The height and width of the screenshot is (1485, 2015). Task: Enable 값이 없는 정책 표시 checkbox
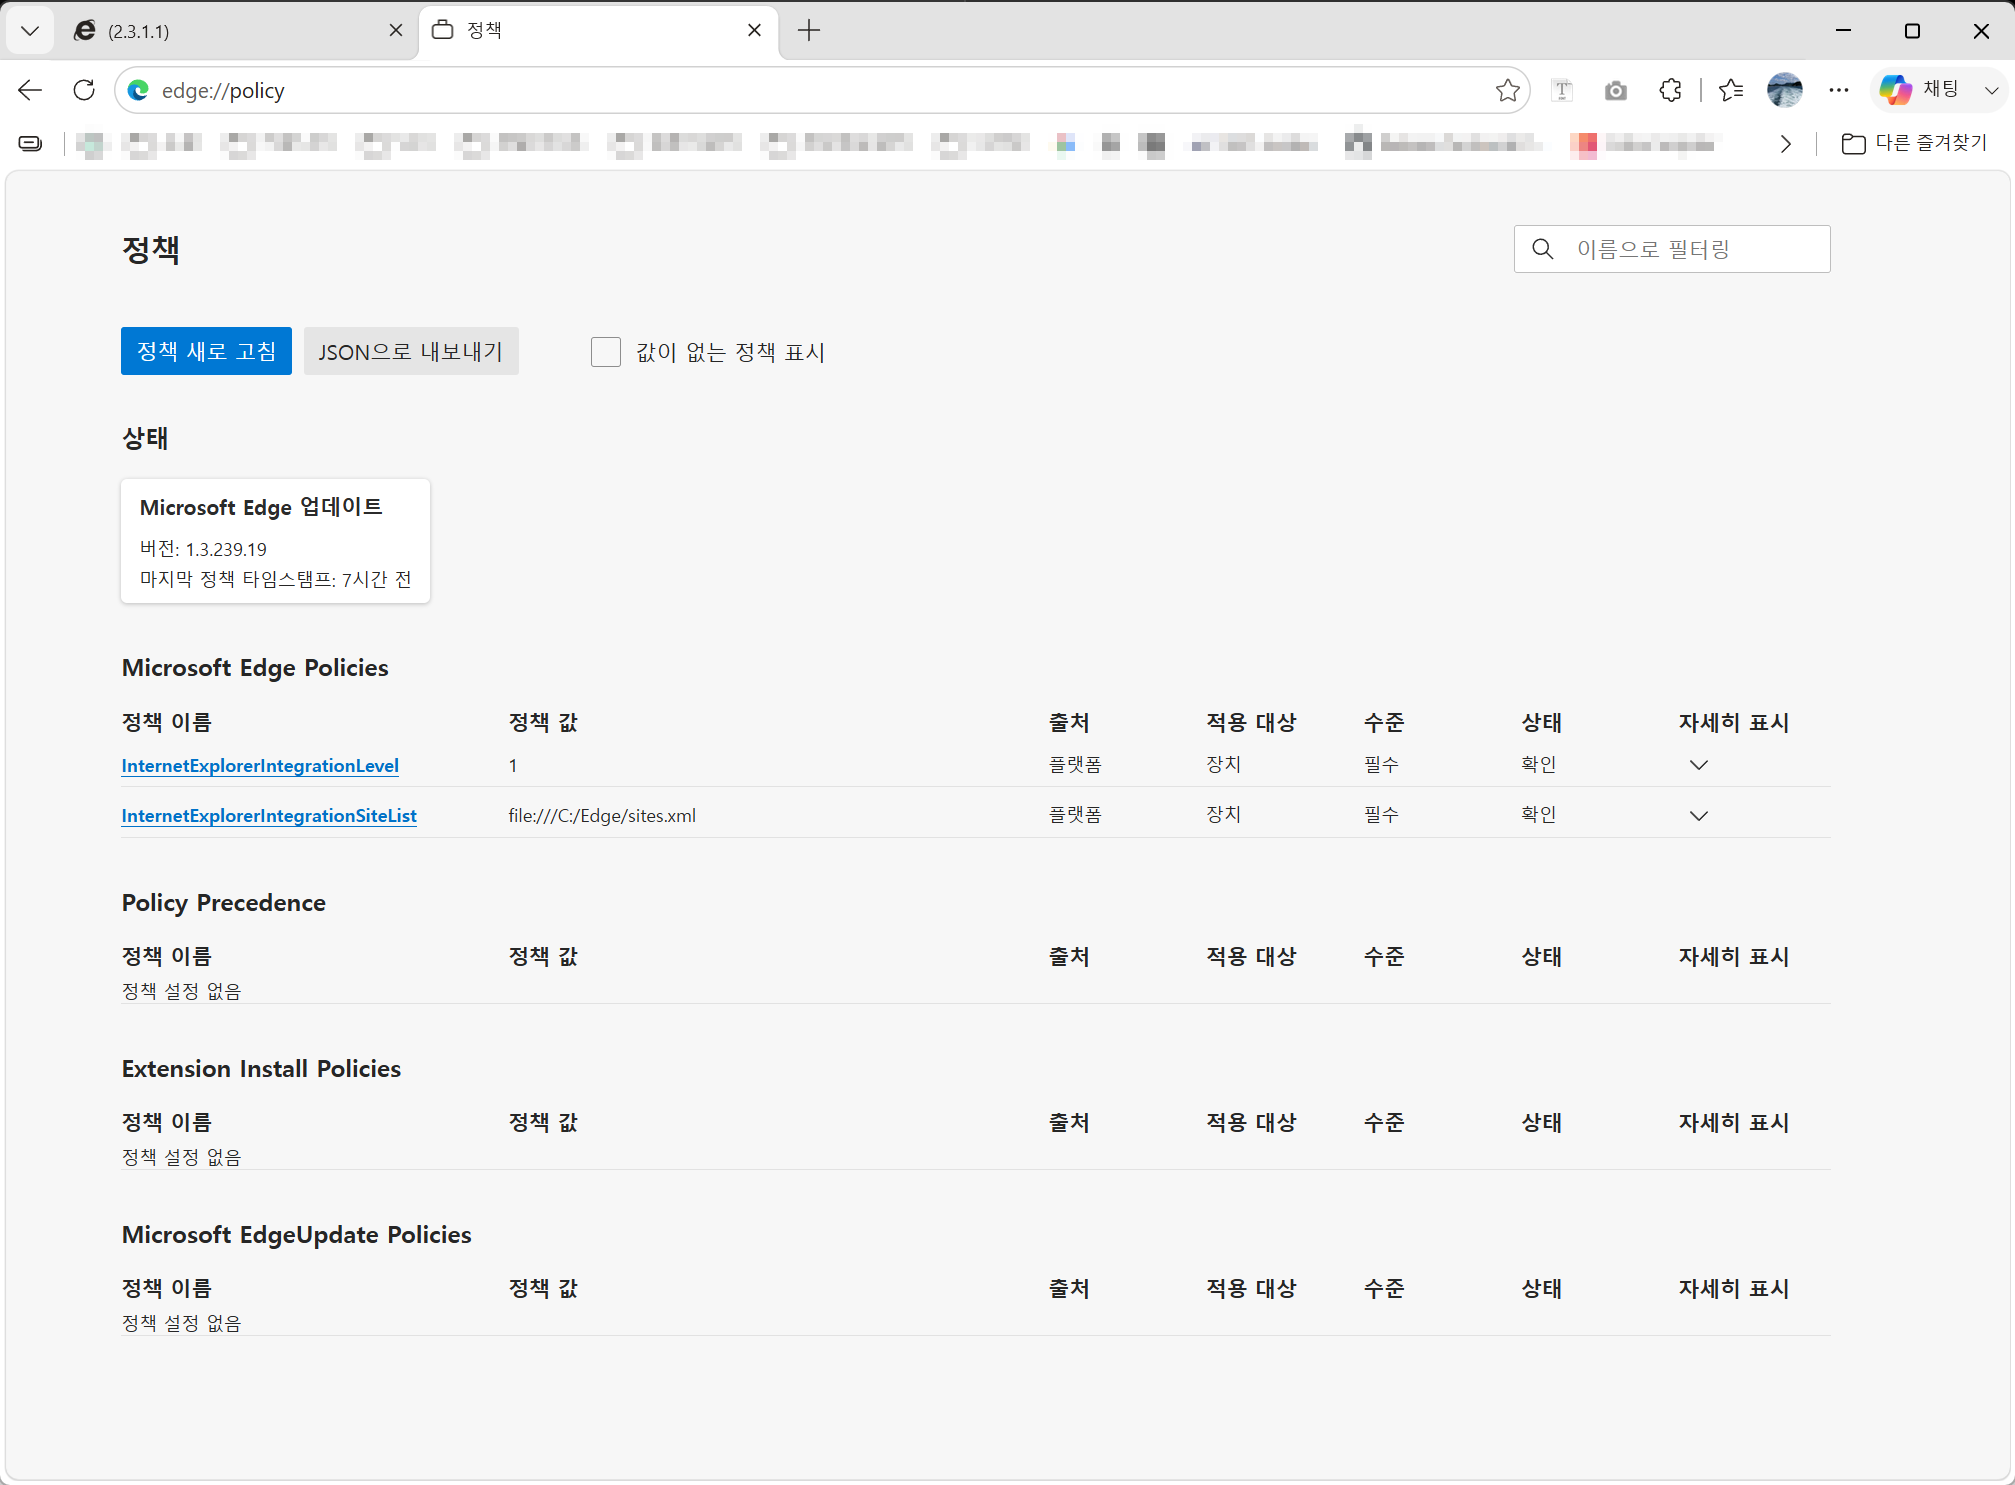pyautogui.click(x=606, y=352)
